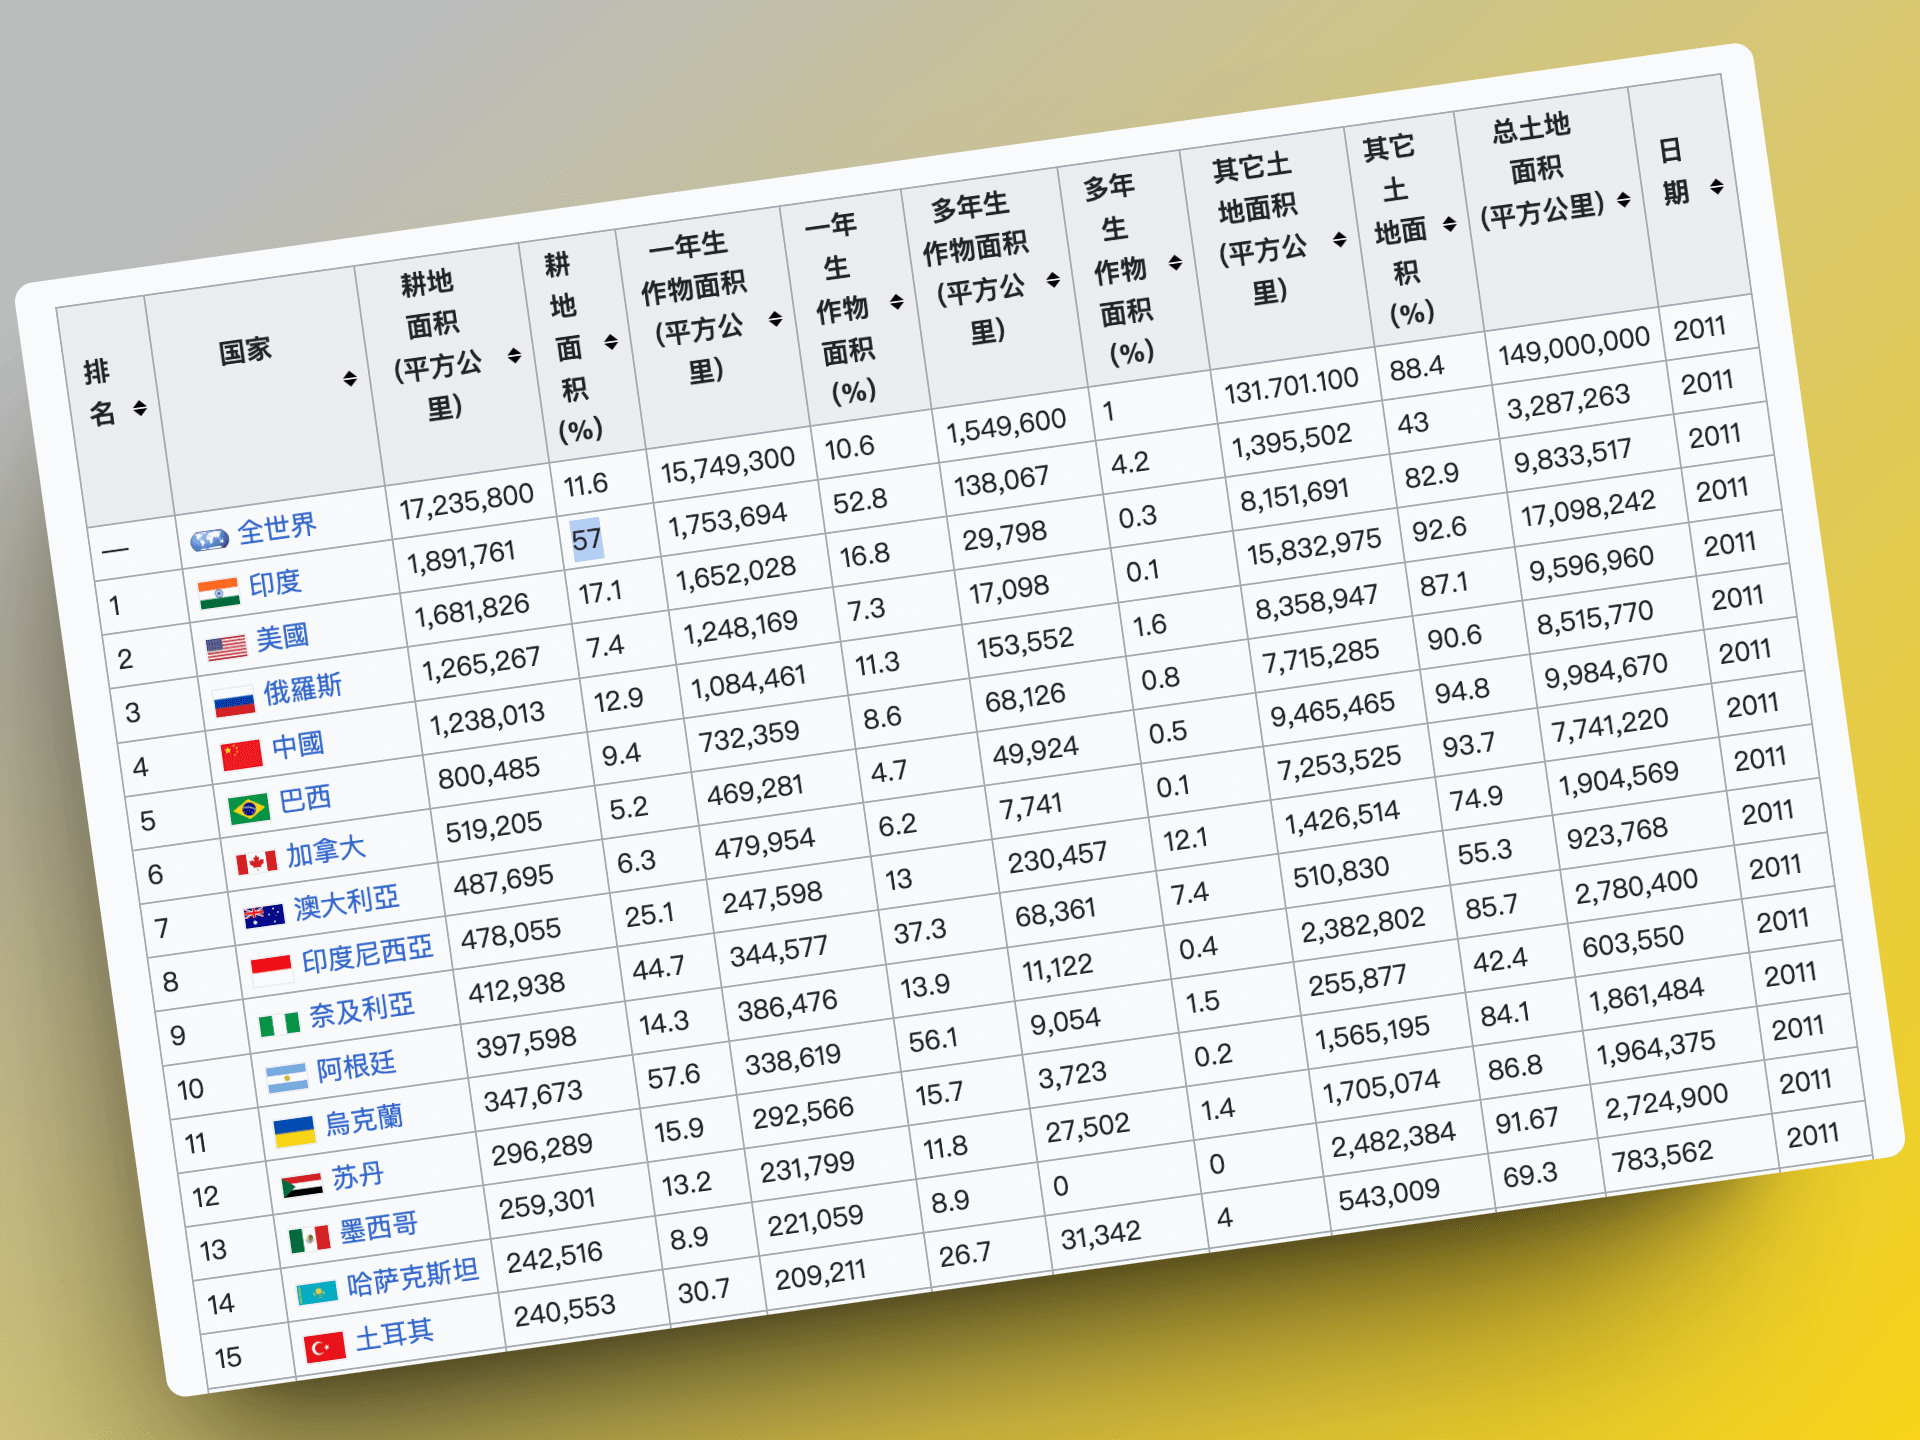Sort by 日期 column arrows
This screenshot has height=1440, width=1920.
click(x=1716, y=186)
